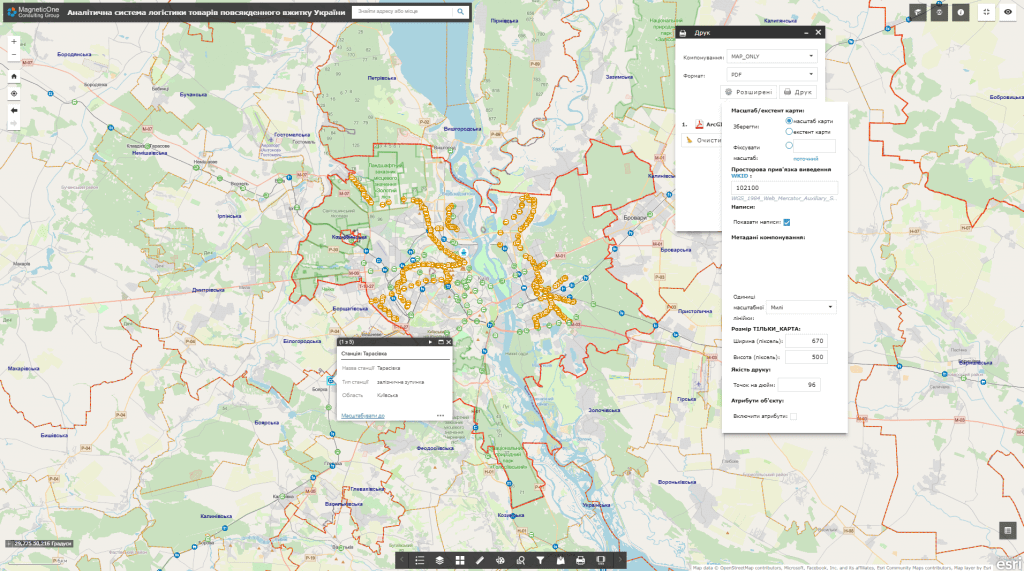Edit width field showing 670

point(807,341)
